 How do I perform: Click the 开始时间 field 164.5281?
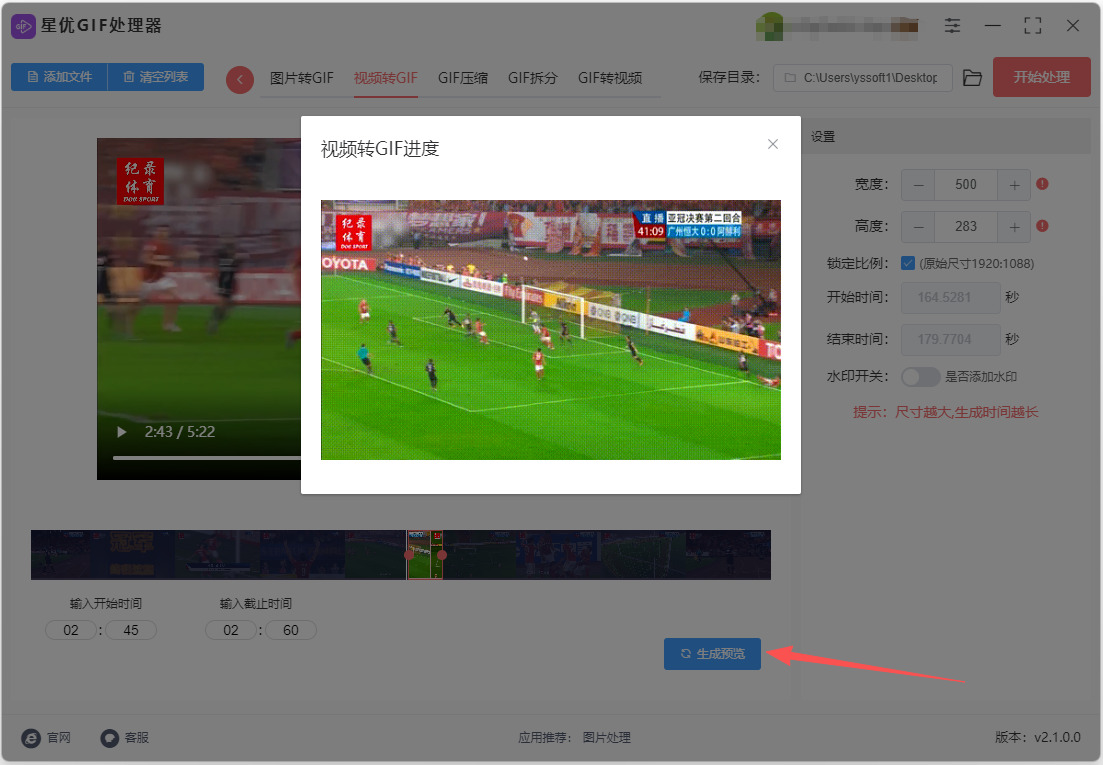pos(950,297)
